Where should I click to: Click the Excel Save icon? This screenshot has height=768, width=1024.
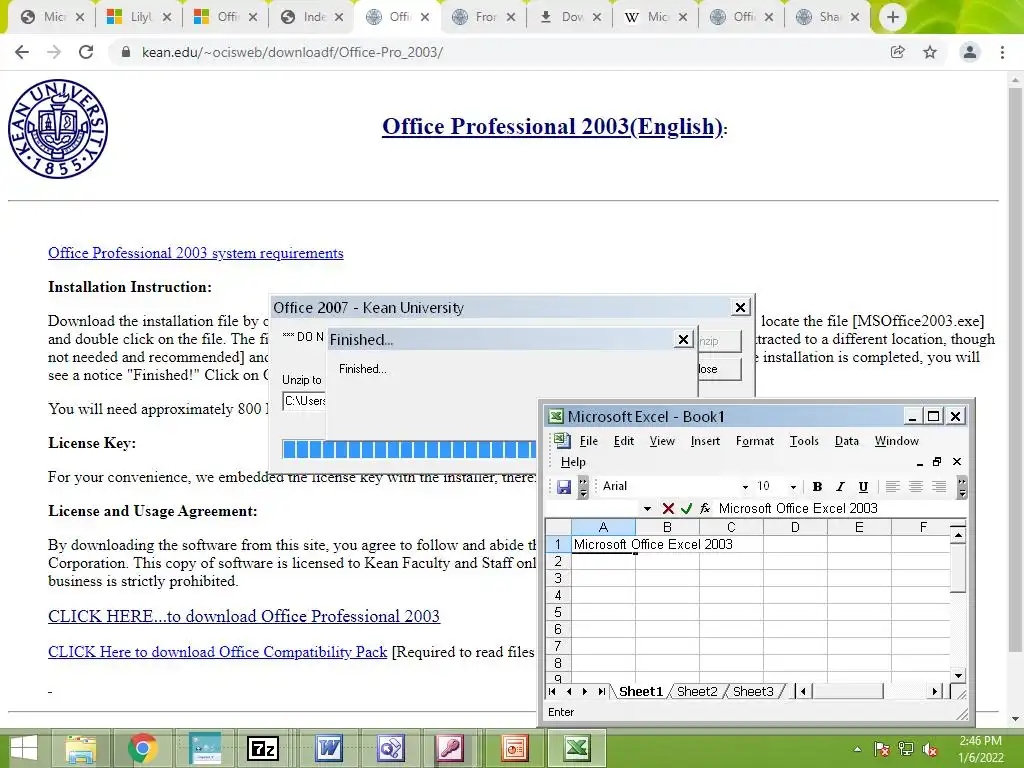(x=564, y=487)
